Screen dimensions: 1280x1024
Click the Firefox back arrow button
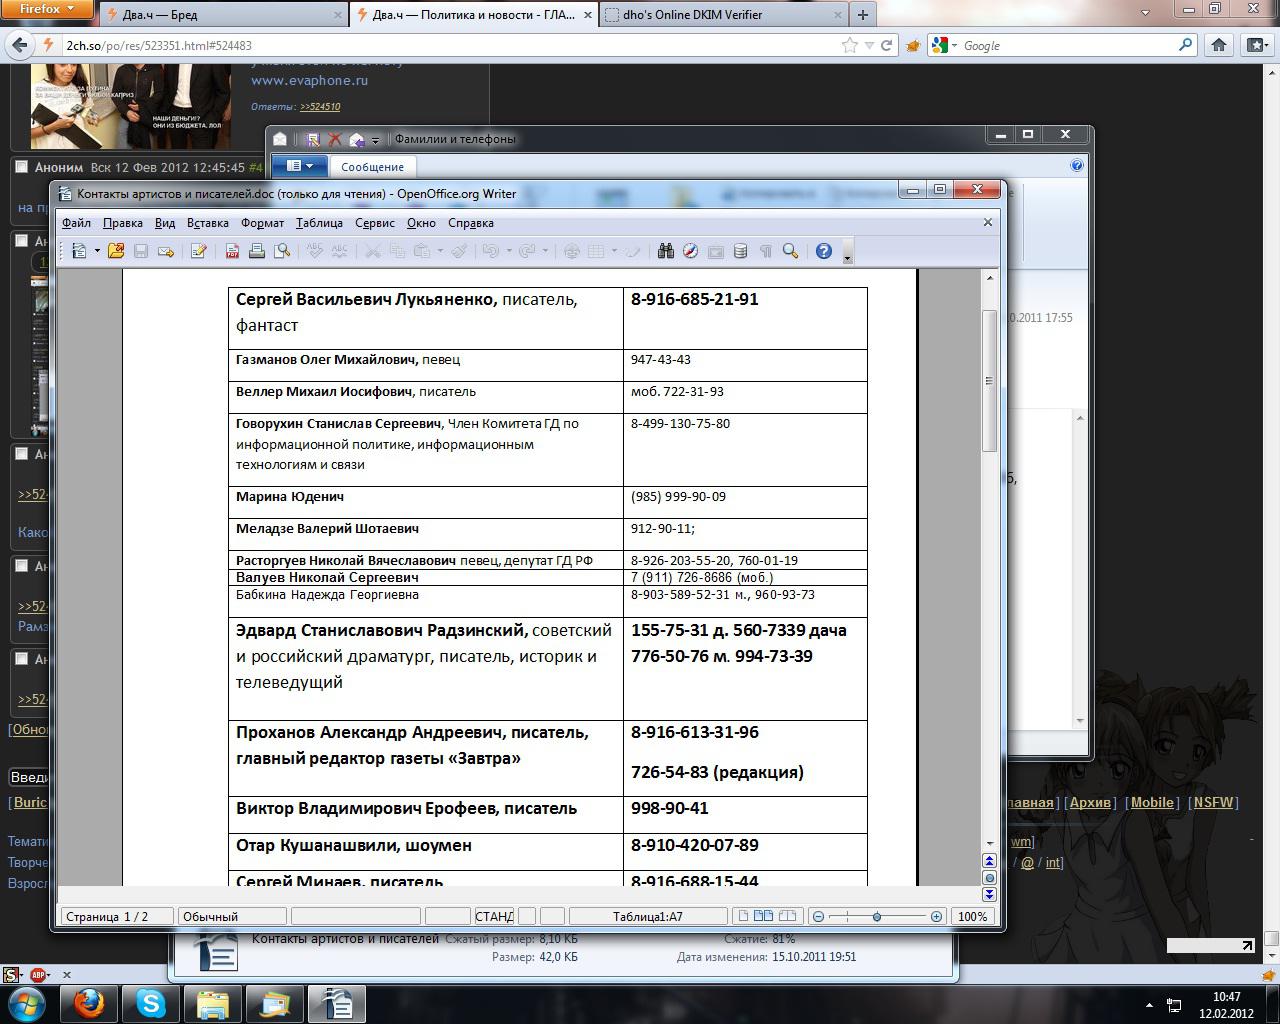point(20,45)
